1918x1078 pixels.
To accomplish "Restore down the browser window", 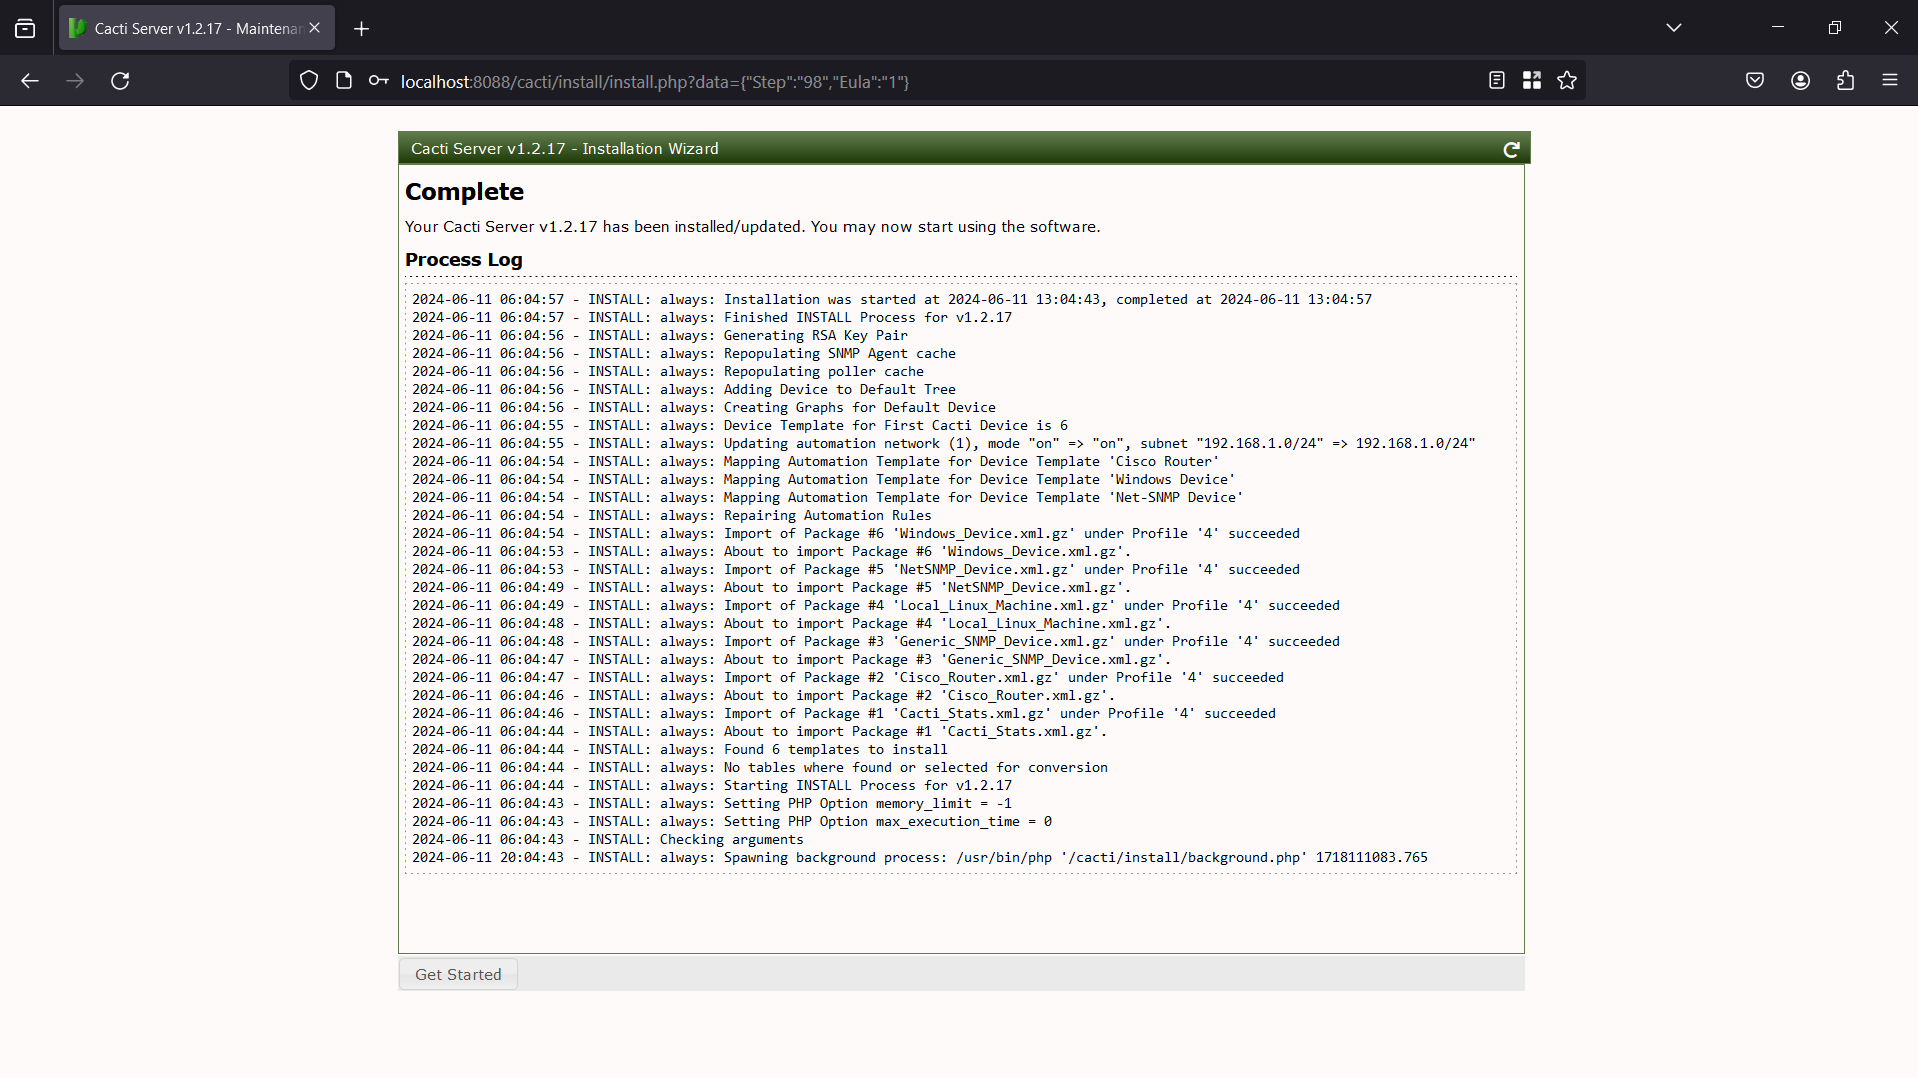I will coord(1834,28).
